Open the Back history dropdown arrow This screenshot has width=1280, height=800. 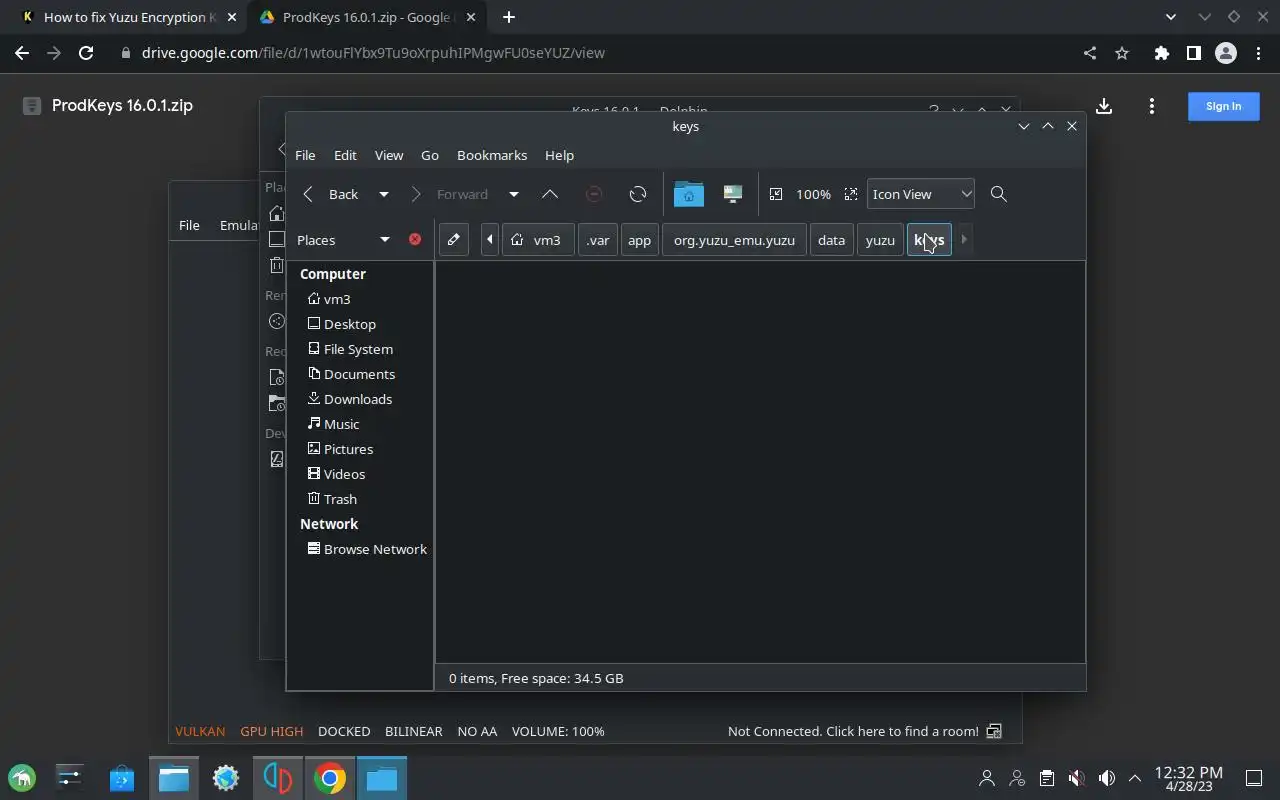[x=383, y=194]
